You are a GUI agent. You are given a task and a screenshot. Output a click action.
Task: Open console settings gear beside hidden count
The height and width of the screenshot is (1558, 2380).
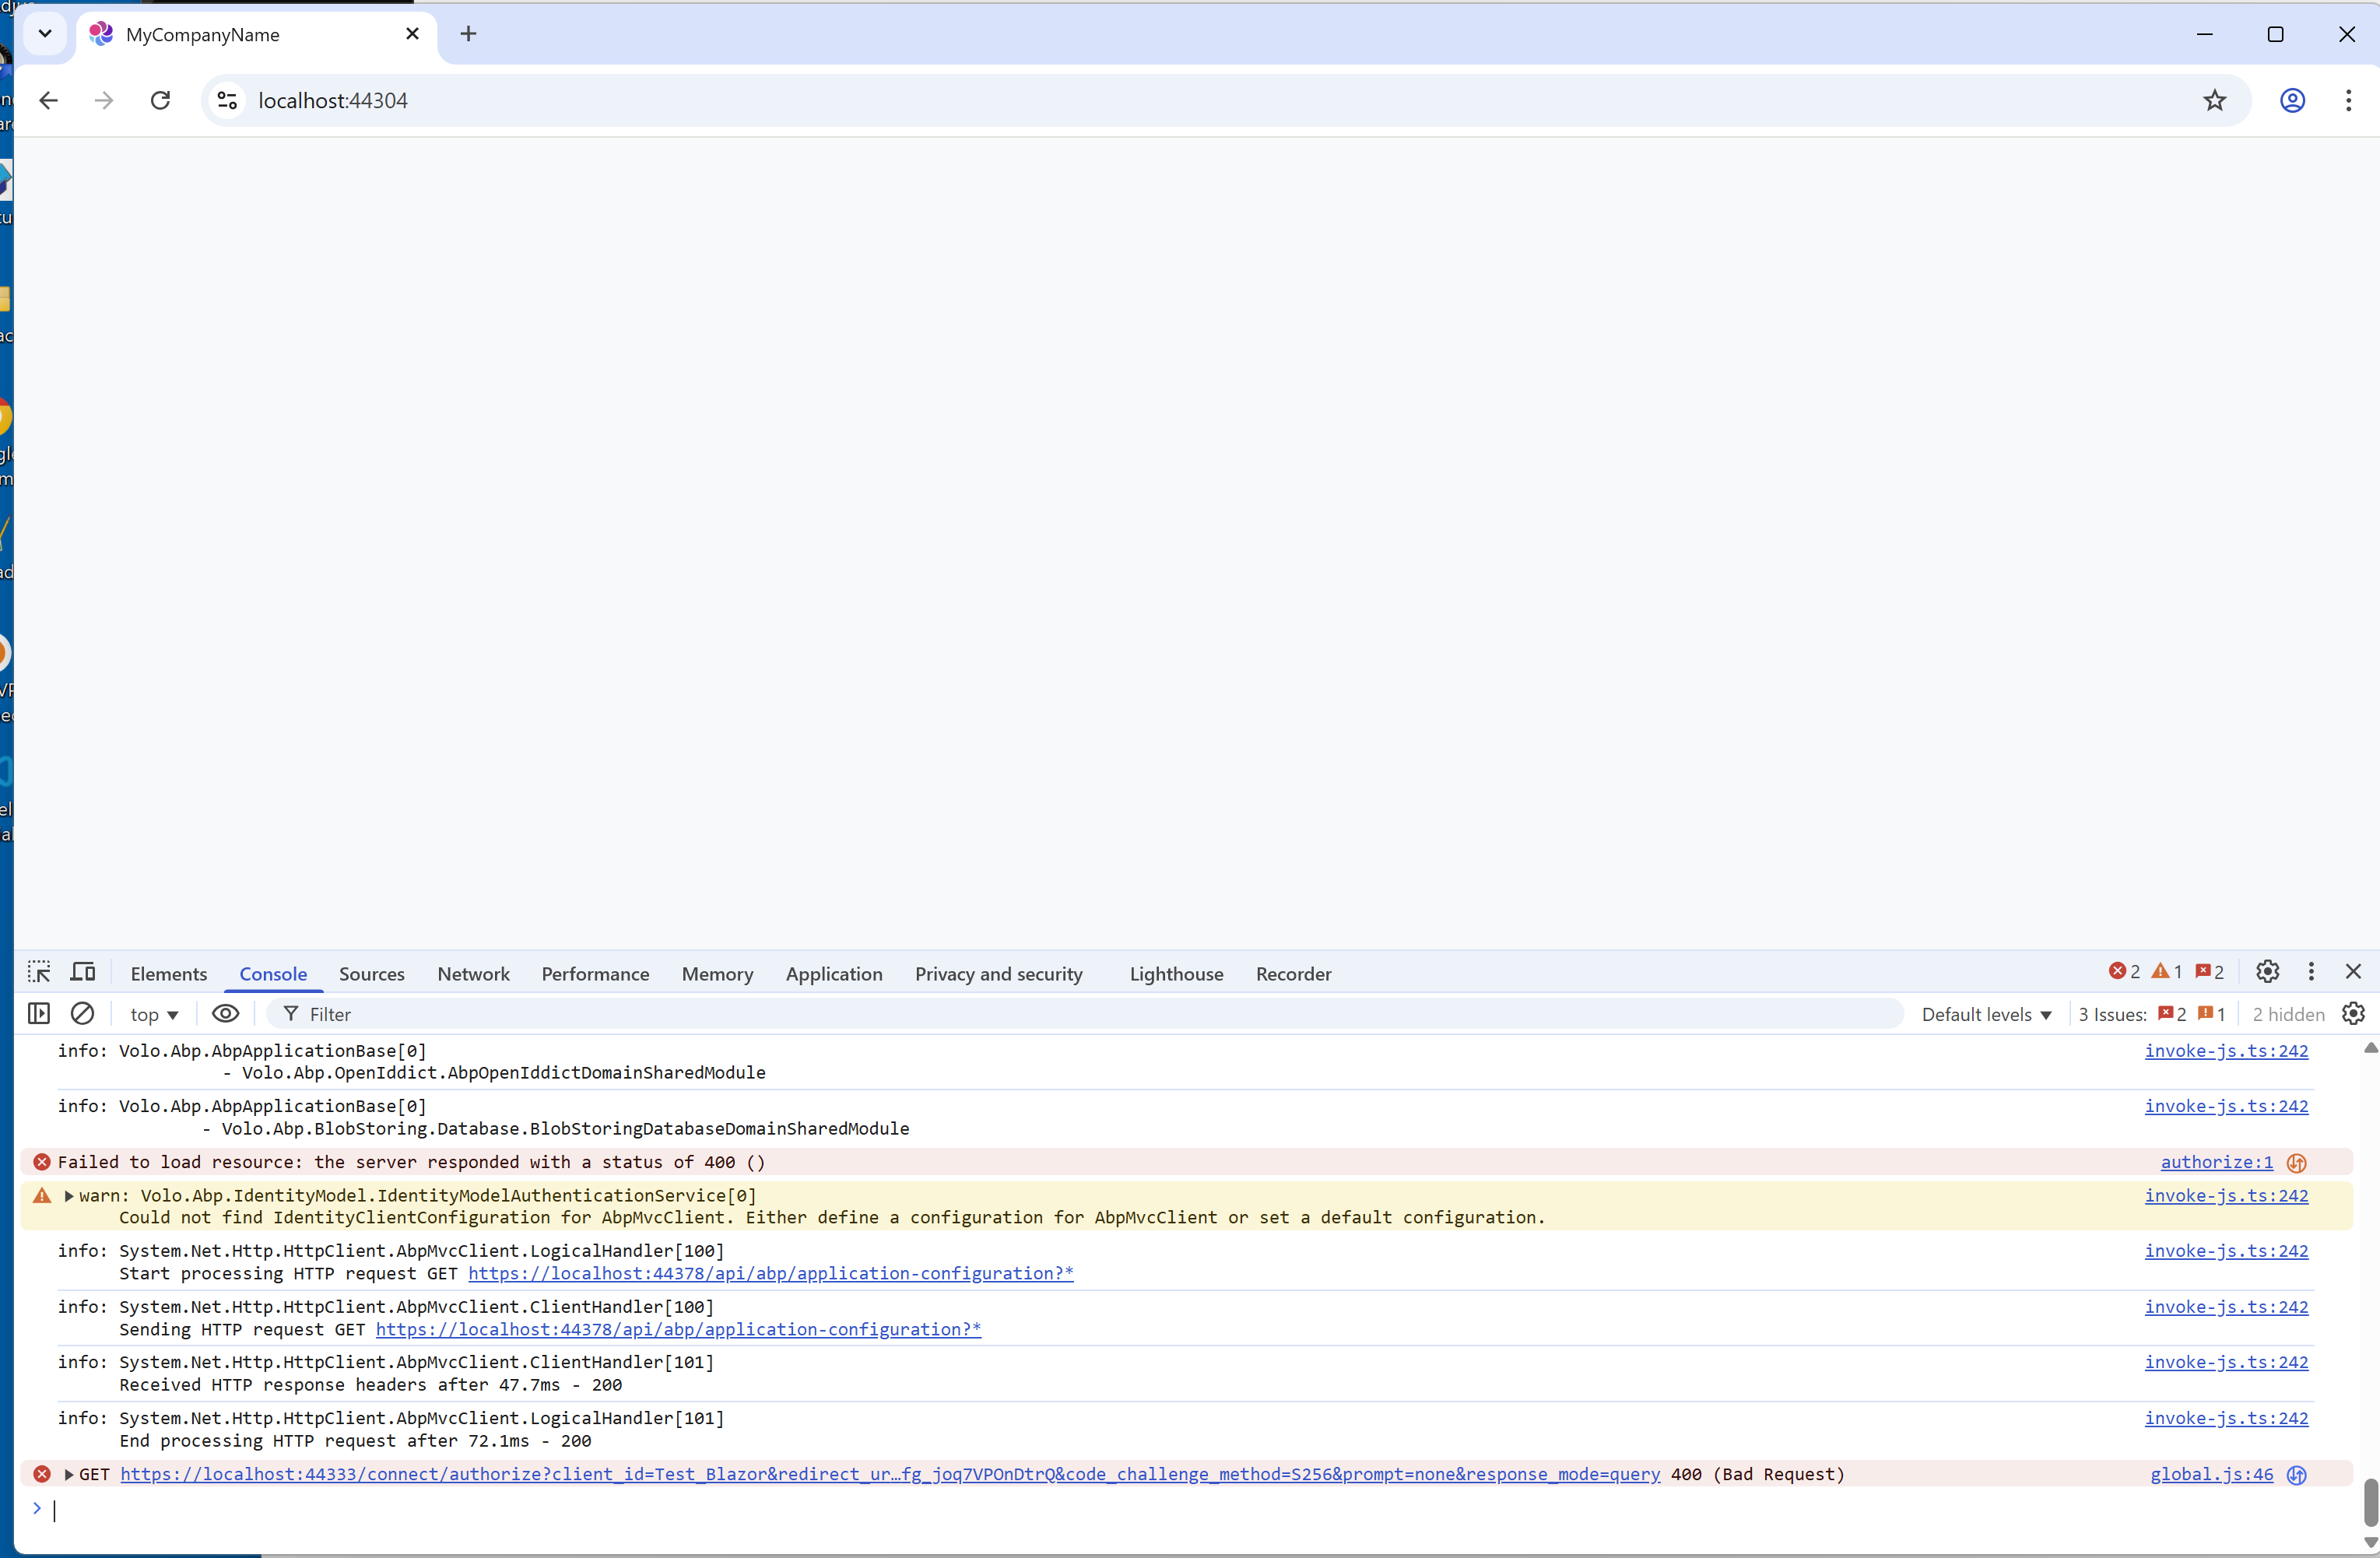coord(2354,1014)
